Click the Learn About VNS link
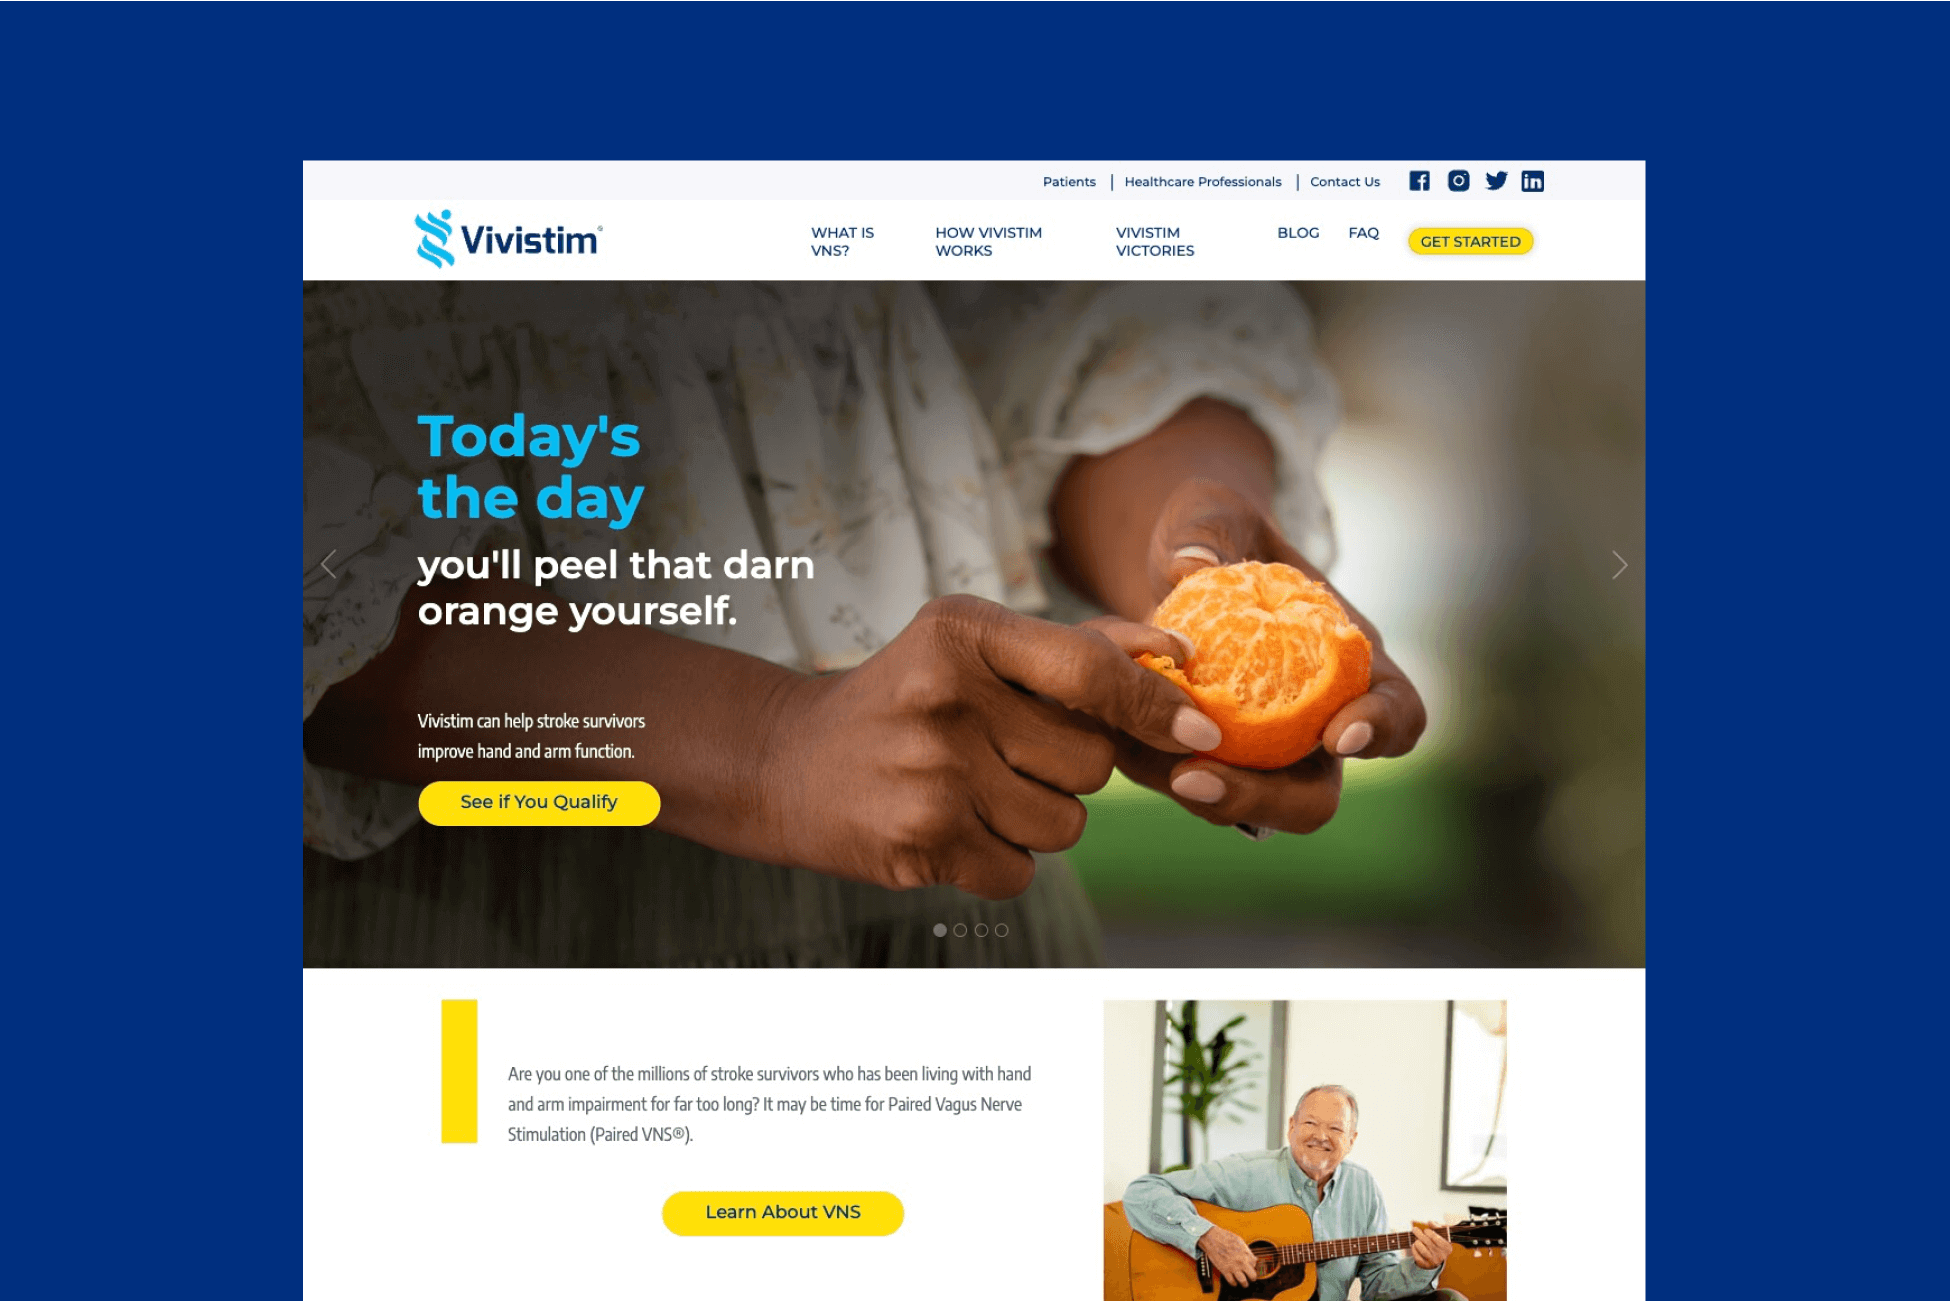Image resolution: width=1951 pixels, height=1301 pixels. coord(782,1211)
